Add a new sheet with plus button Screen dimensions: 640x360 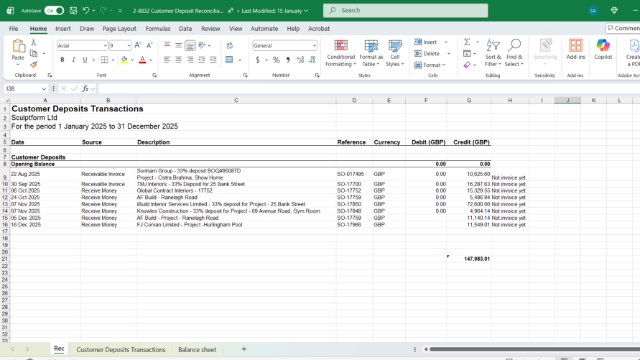[x=244, y=349]
